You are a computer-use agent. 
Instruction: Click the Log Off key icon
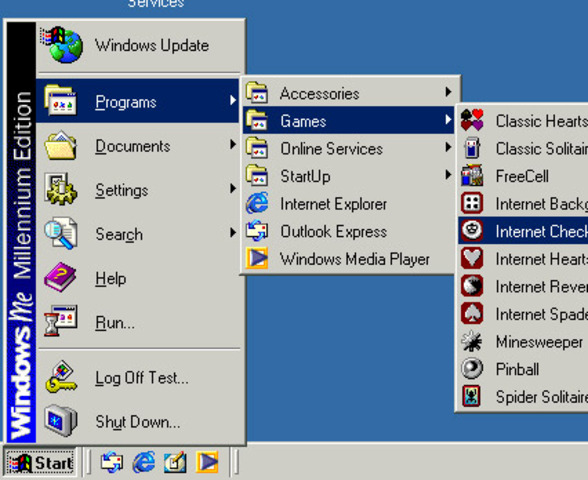click(x=60, y=377)
